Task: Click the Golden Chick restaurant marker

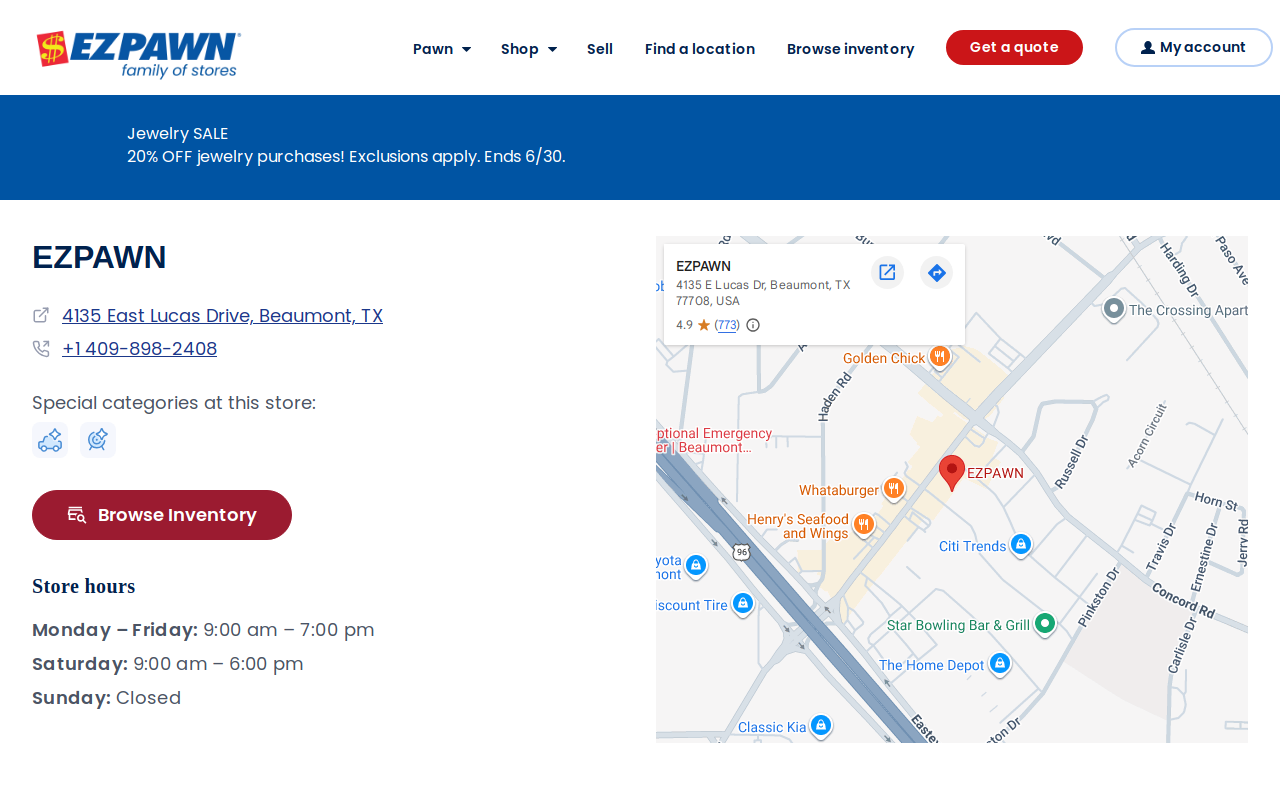Action: pyautogui.click(x=939, y=357)
